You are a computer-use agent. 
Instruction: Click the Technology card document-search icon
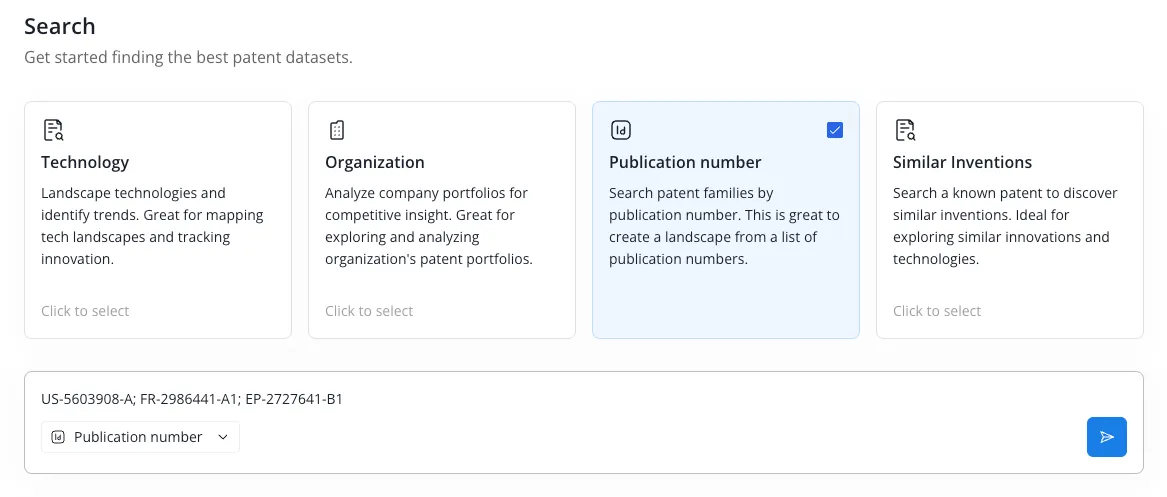pos(53,130)
